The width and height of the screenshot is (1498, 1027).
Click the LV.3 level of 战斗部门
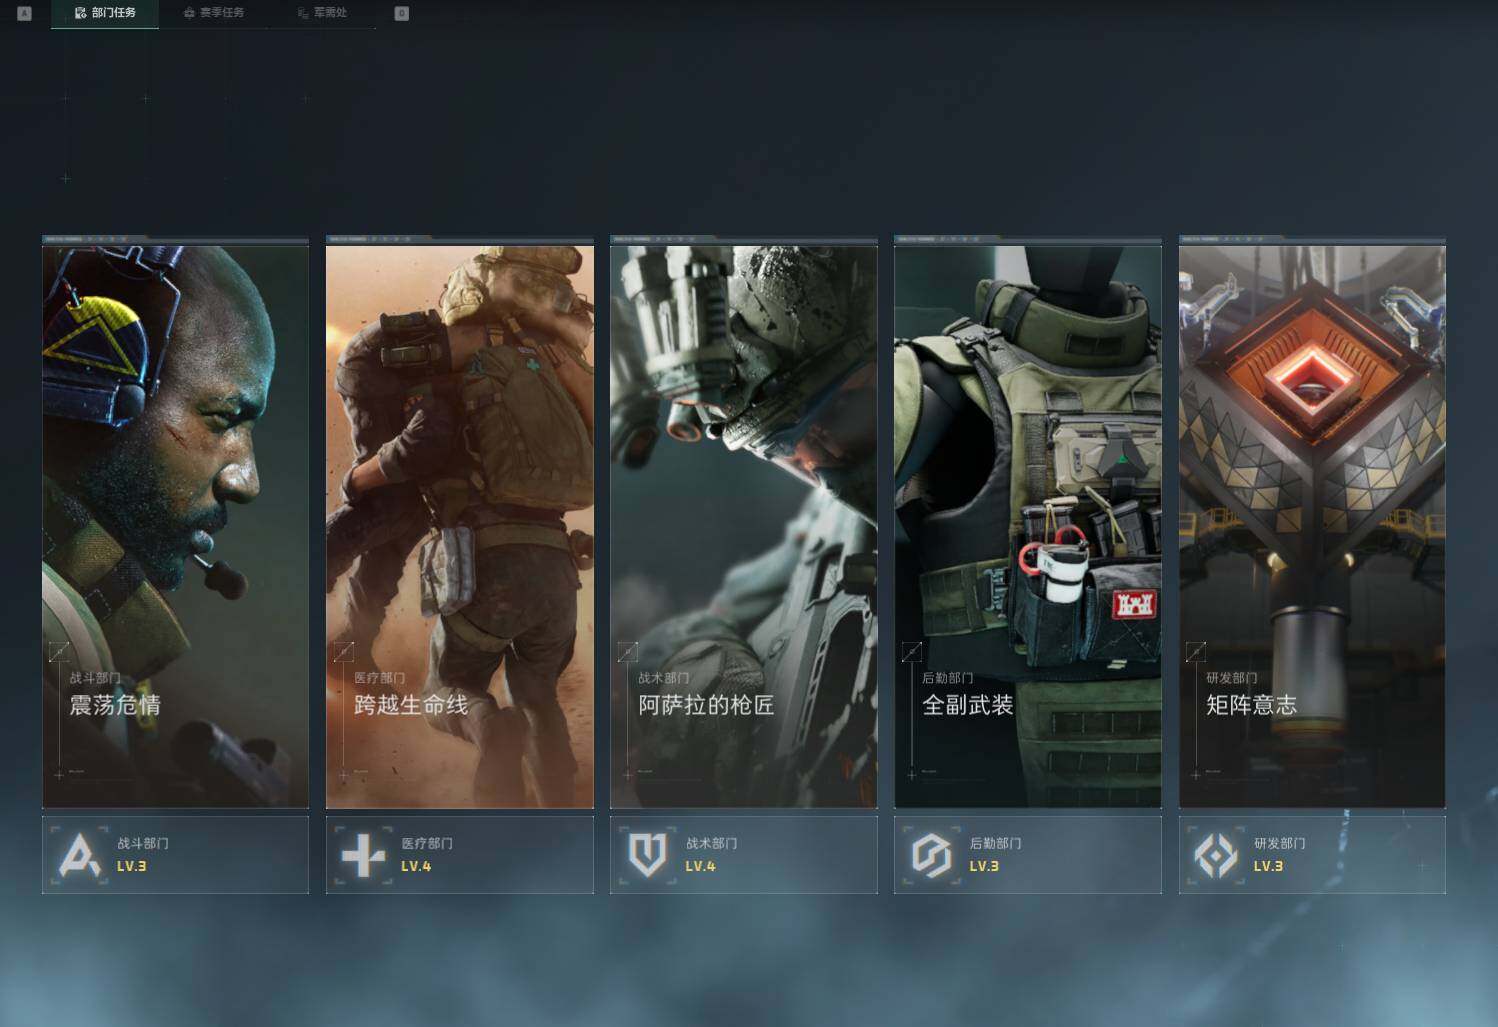point(132,866)
